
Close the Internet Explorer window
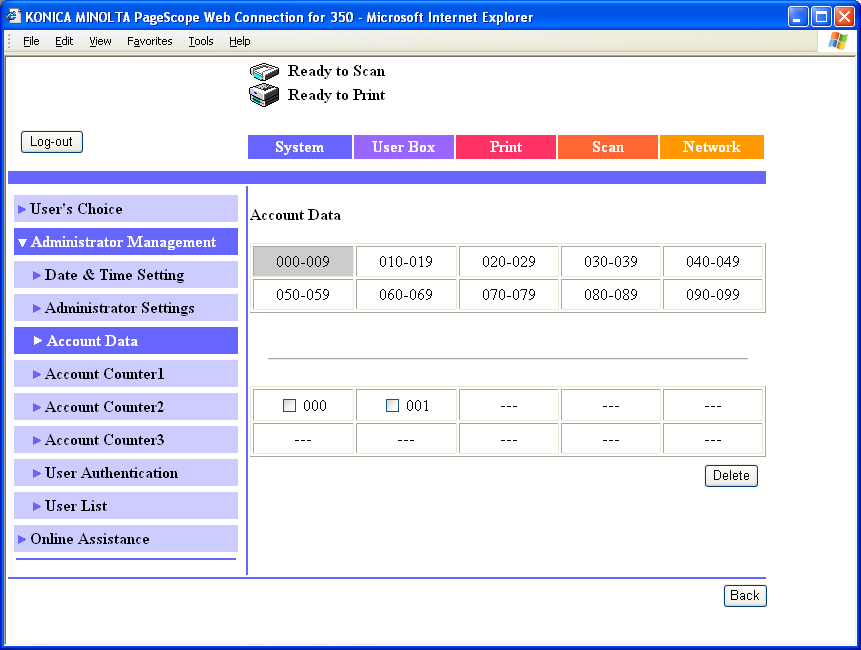click(x=844, y=17)
